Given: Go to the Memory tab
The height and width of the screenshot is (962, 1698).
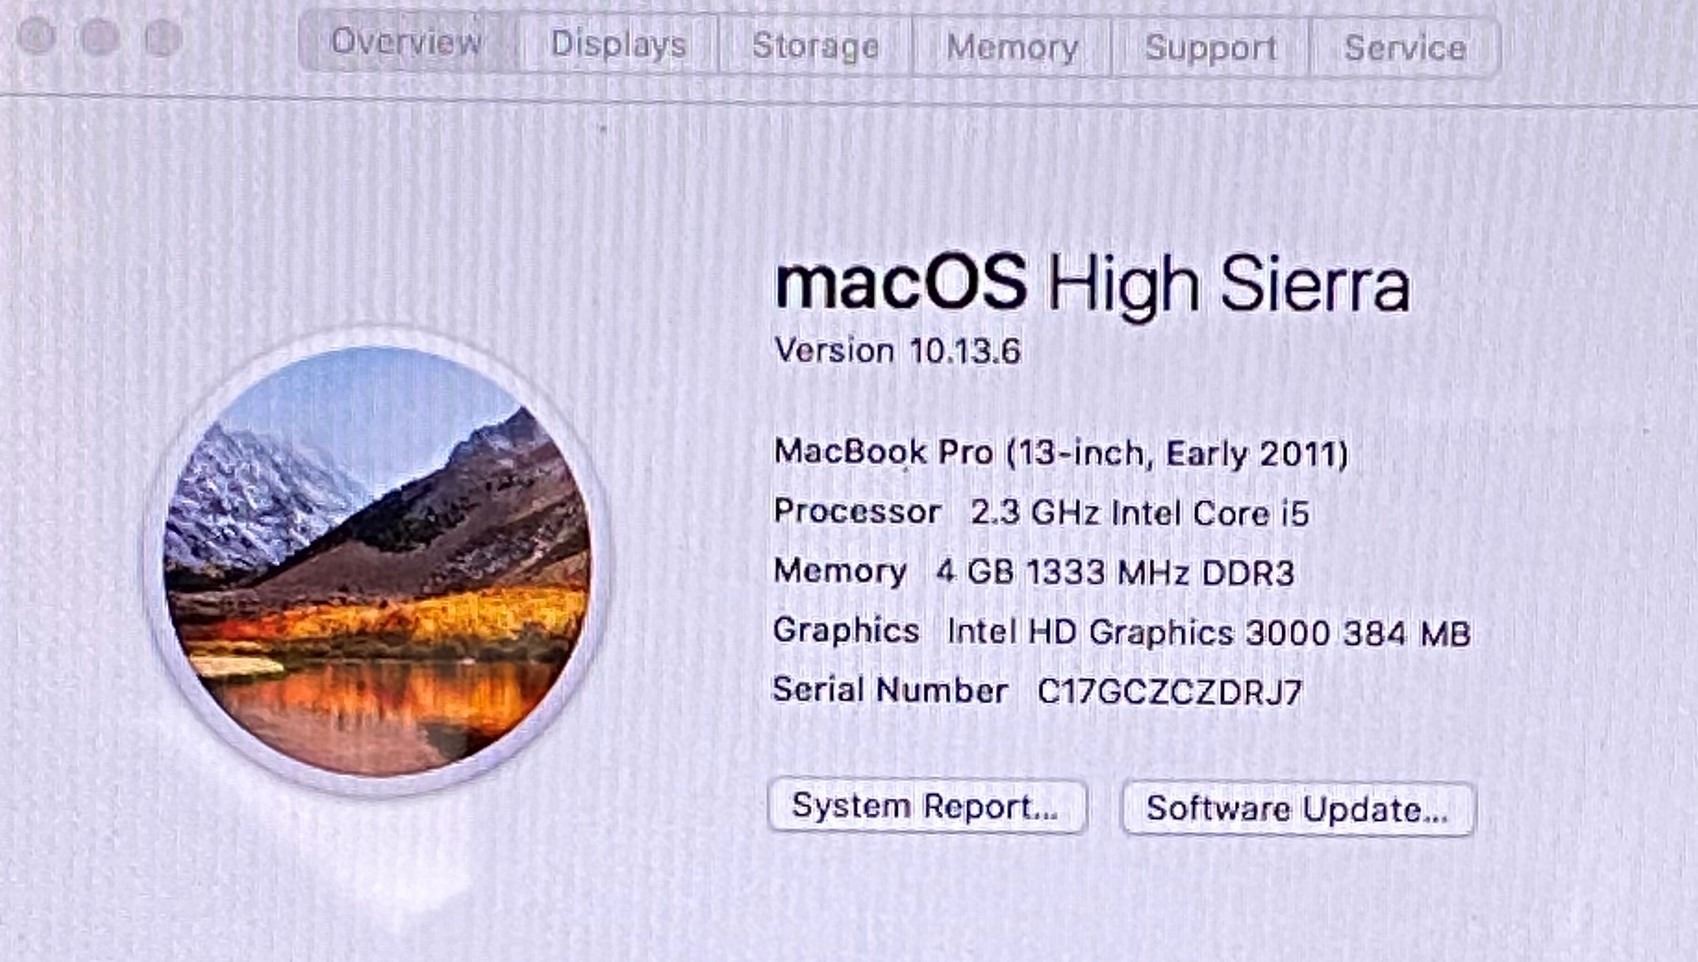Looking at the screenshot, I should (x=1012, y=47).
